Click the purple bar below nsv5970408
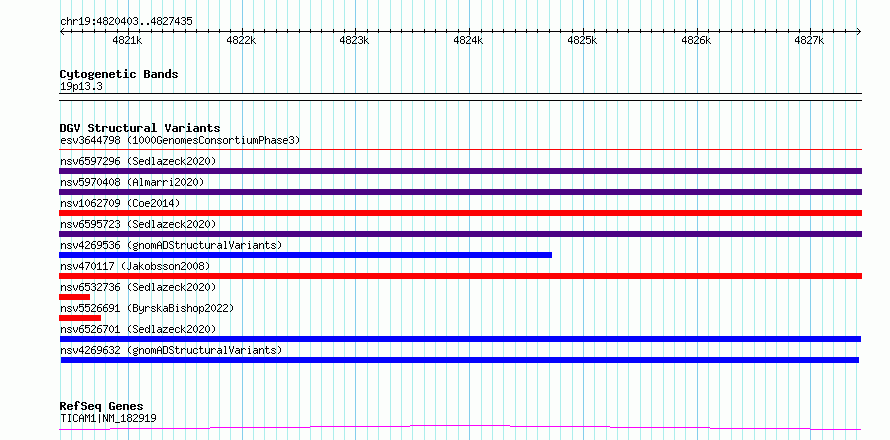This screenshot has width=890, height=440. click(460, 192)
